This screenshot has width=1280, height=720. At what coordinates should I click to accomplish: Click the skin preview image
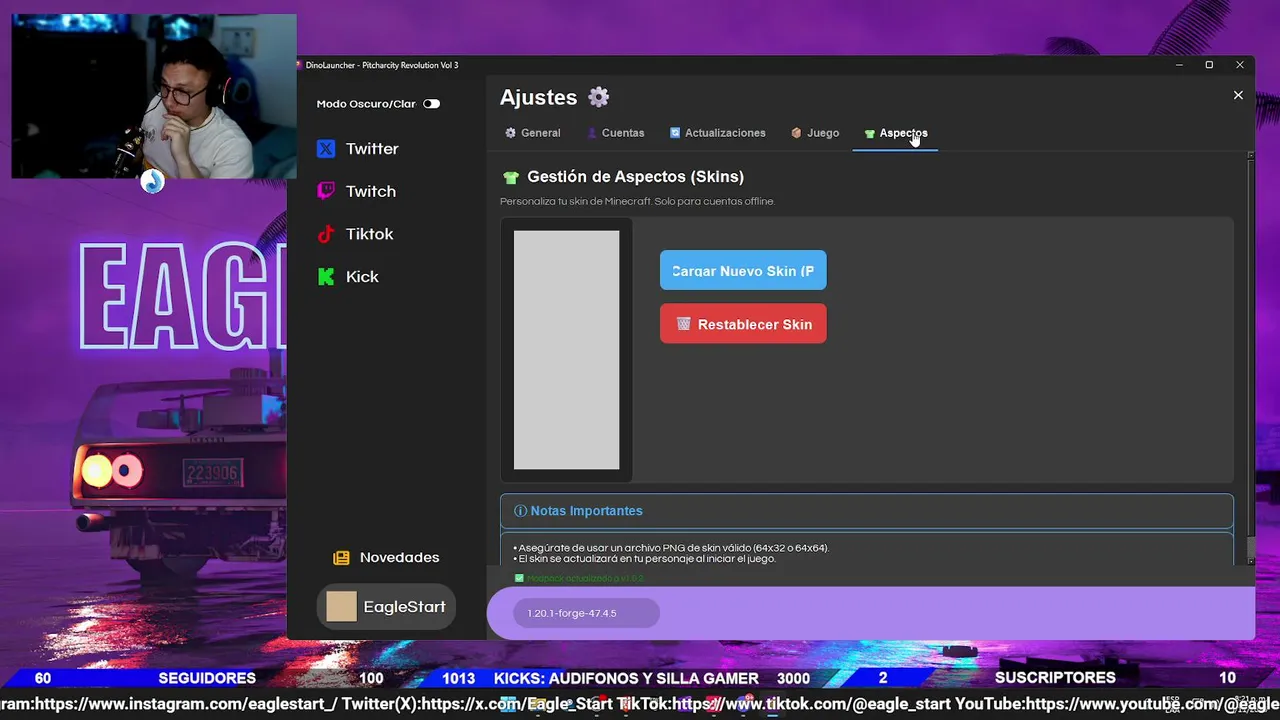tap(566, 350)
